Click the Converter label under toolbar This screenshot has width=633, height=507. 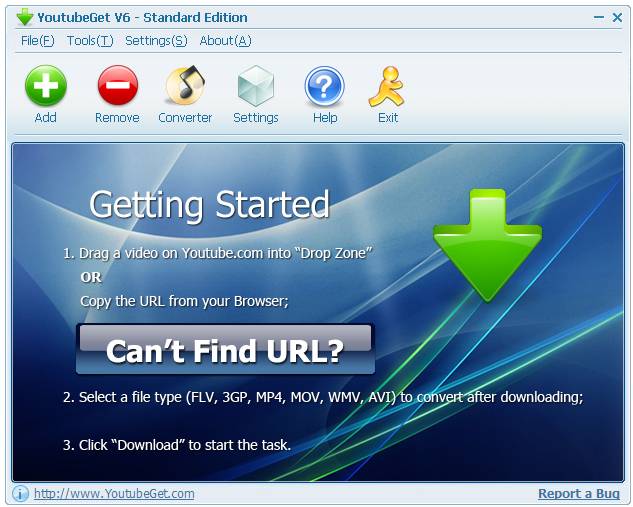pyautogui.click(x=185, y=118)
